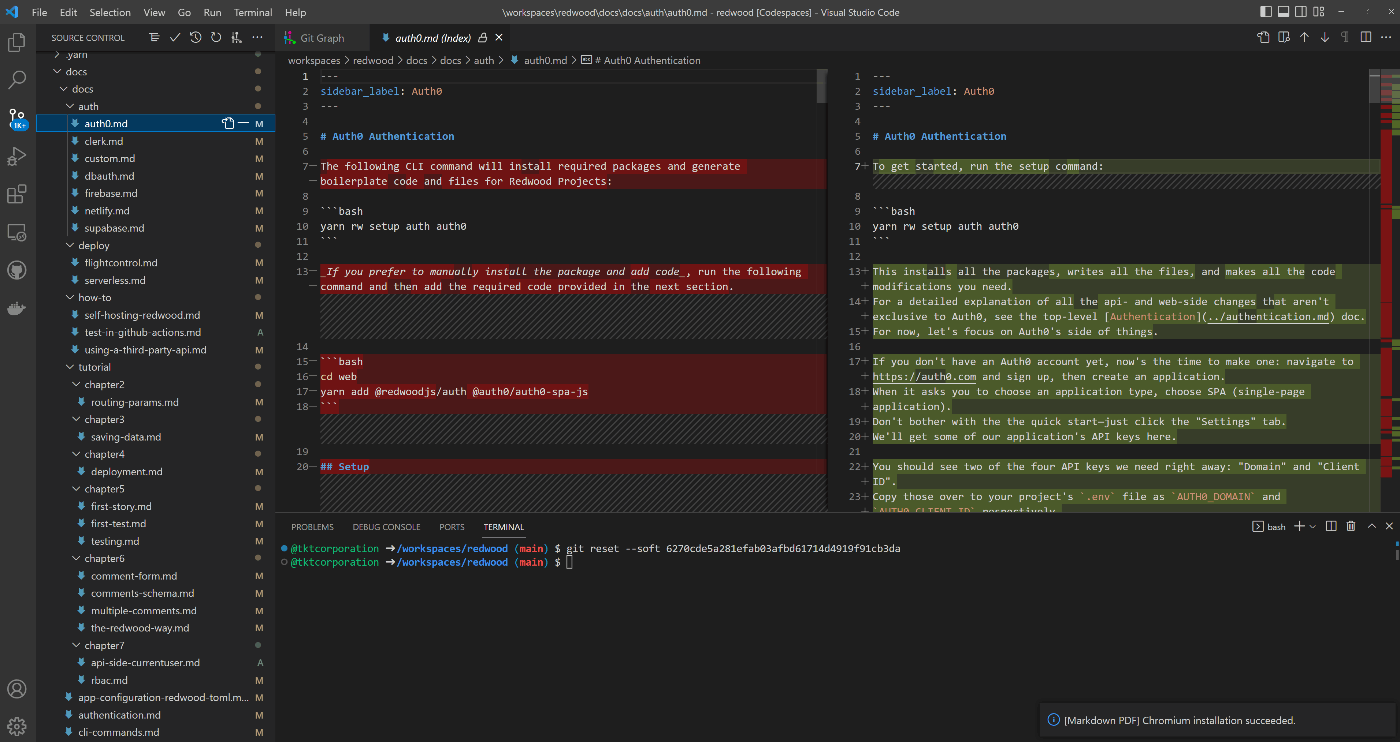Viewport: 1400px width, 742px height.
Task: Switch to the Git Graph tab
Action: tap(322, 38)
